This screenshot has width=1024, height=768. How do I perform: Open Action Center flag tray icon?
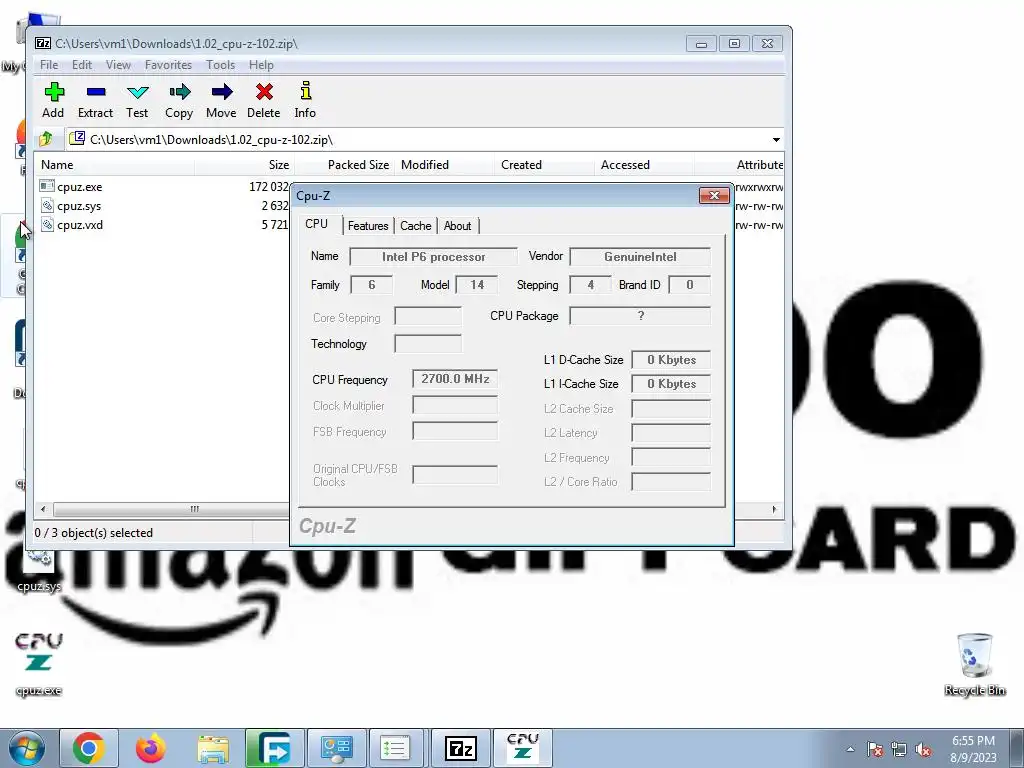[x=874, y=749]
